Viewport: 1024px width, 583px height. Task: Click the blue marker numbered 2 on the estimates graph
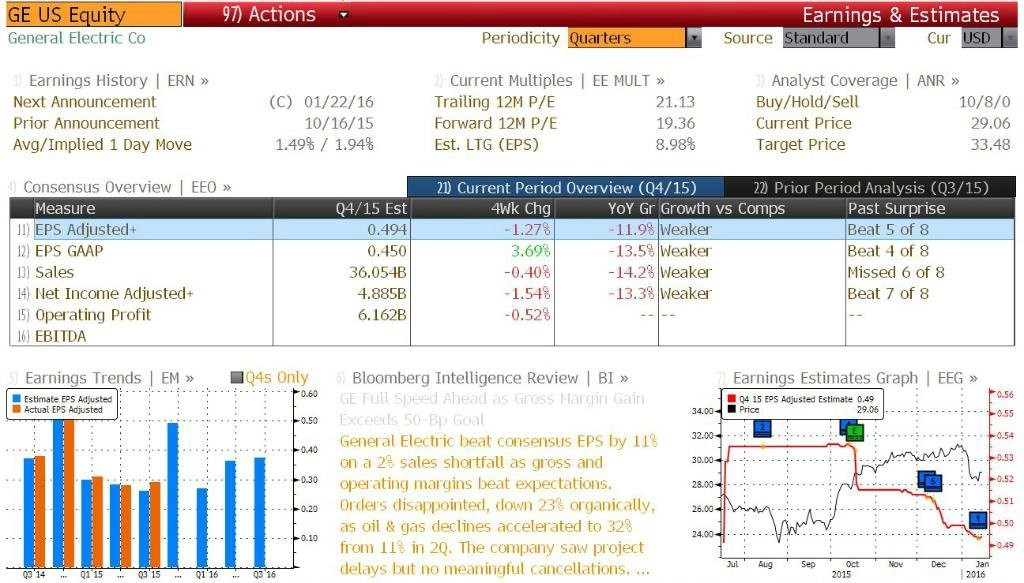762,428
